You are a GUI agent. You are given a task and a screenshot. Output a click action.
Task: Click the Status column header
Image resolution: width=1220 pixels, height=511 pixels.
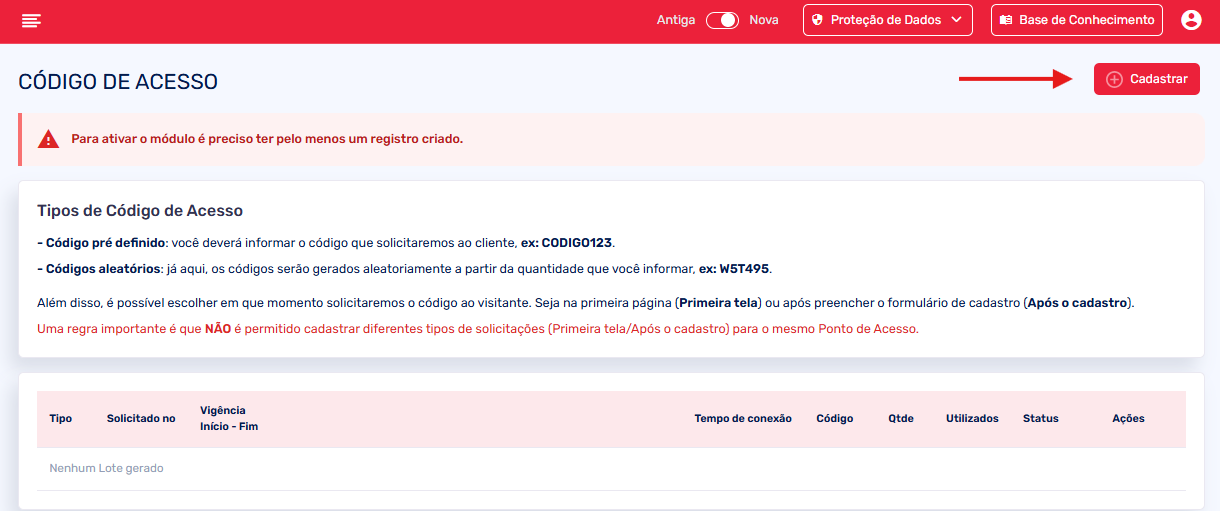(x=1040, y=418)
